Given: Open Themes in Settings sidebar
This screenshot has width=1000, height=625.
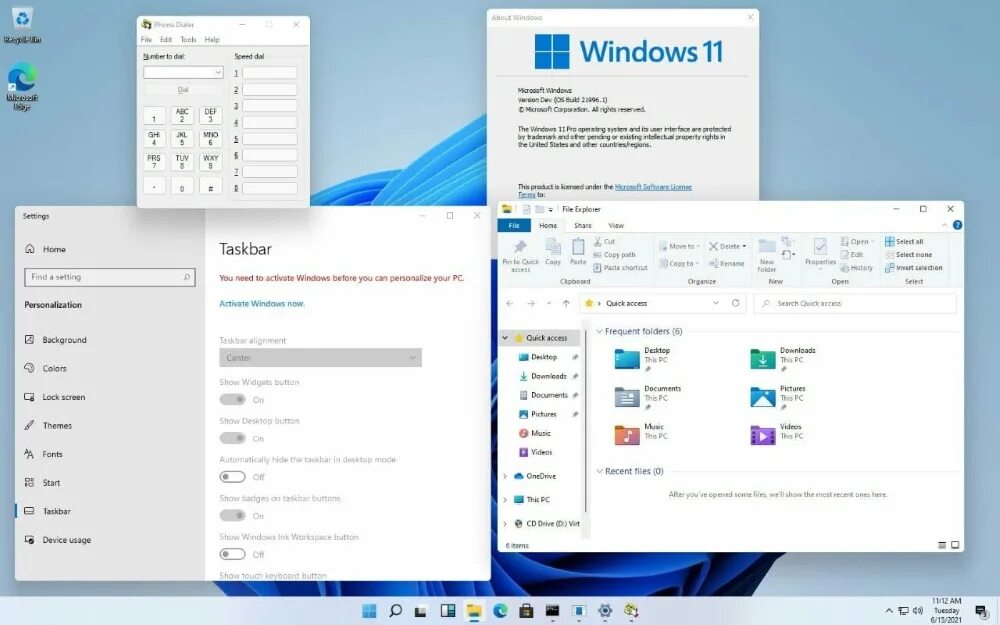Looking at the screenshot, I should 57,425.
